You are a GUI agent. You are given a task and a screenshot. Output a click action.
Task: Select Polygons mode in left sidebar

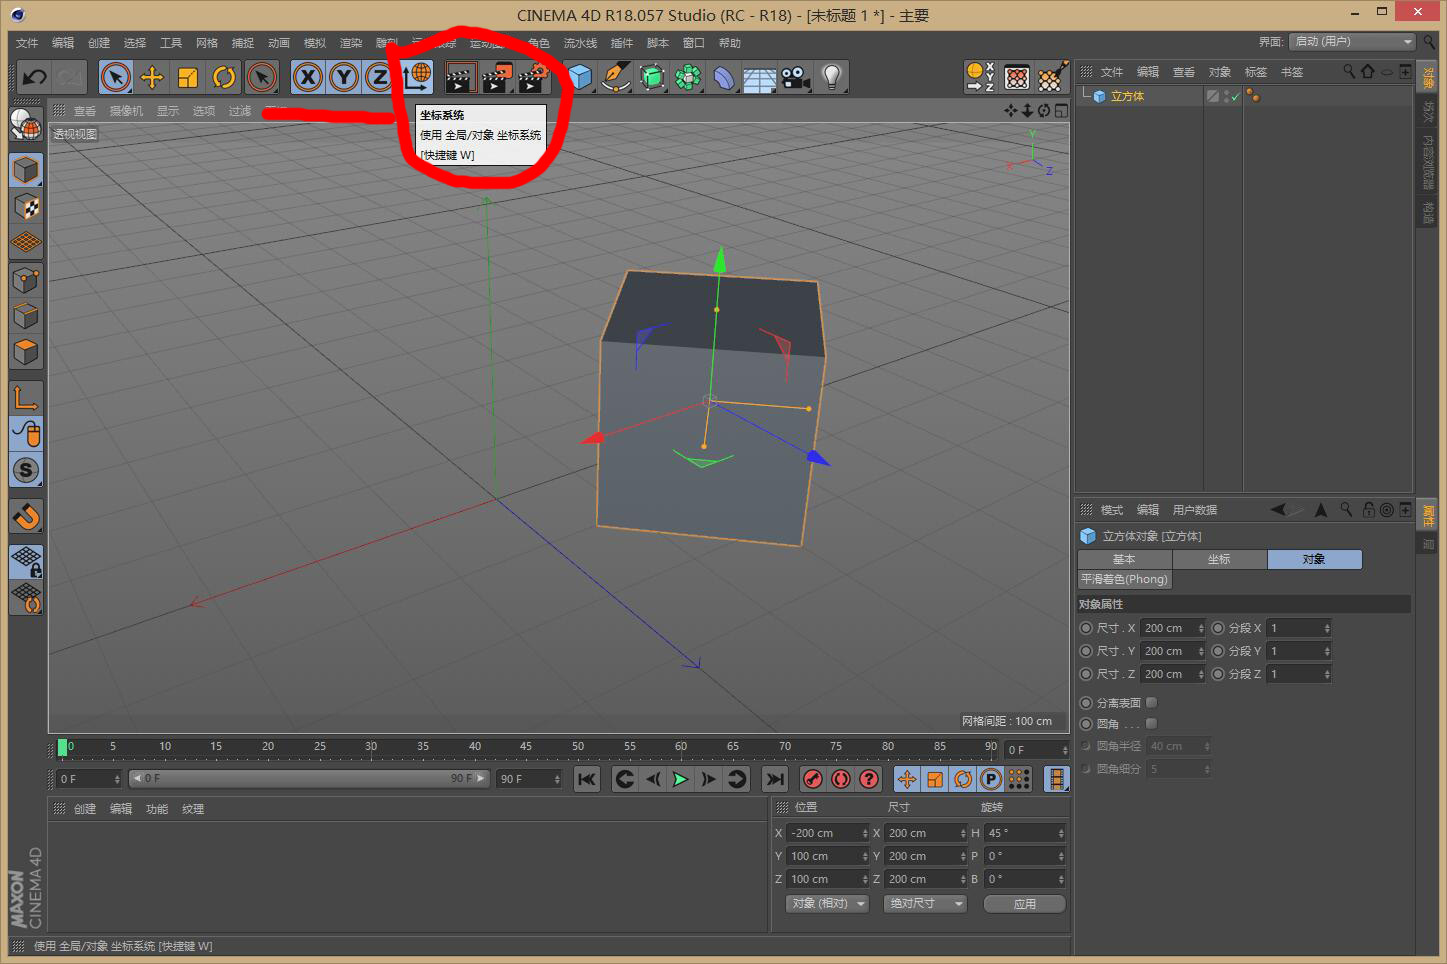[26, 352]
